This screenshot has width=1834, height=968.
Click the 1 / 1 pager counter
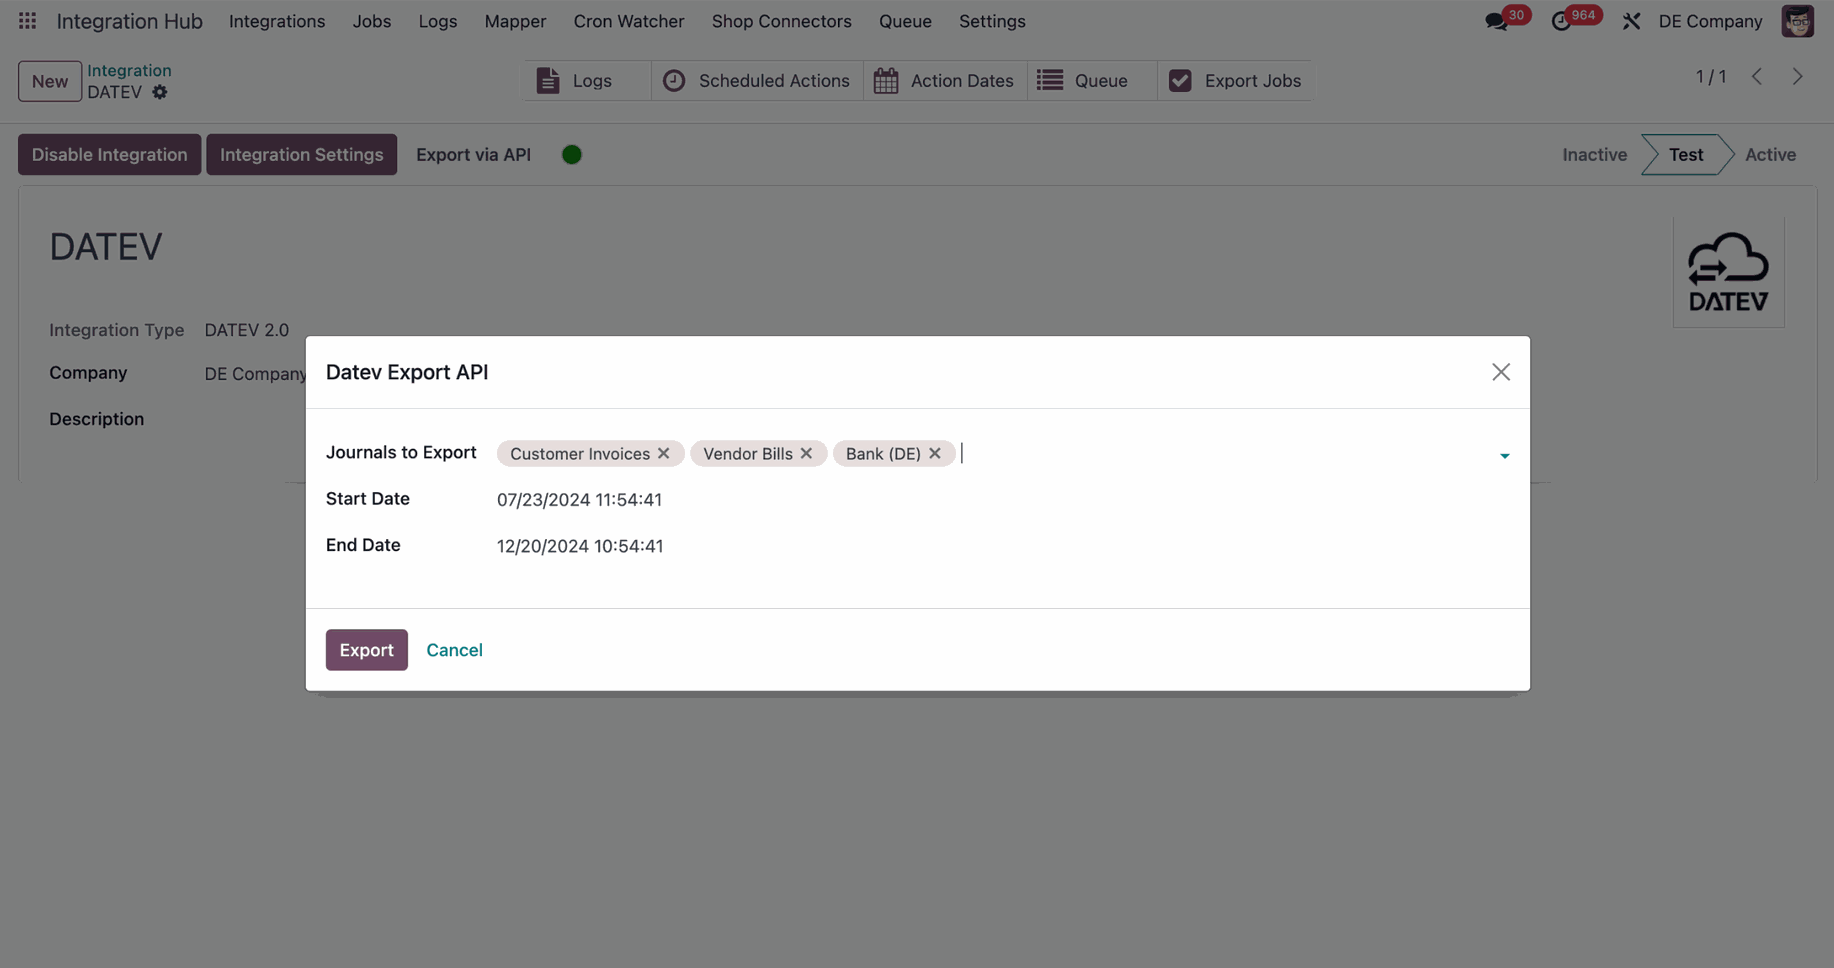click(x=1711, y=77)
